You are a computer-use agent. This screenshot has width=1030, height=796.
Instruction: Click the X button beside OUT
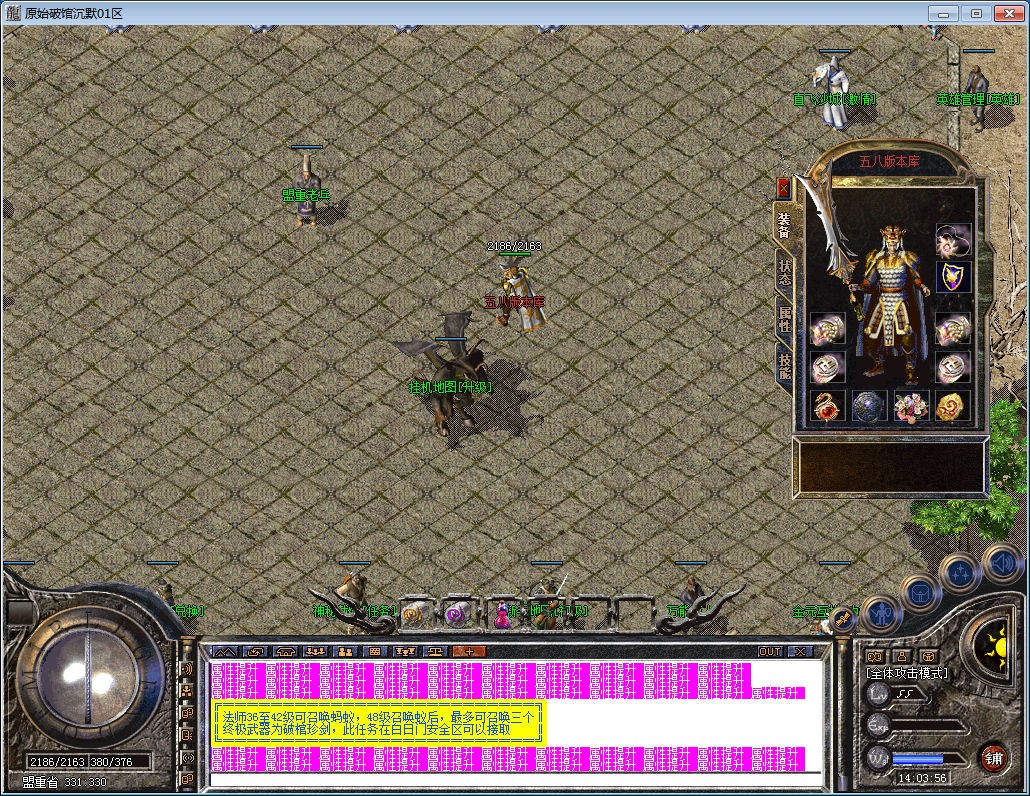click(799, 652)
